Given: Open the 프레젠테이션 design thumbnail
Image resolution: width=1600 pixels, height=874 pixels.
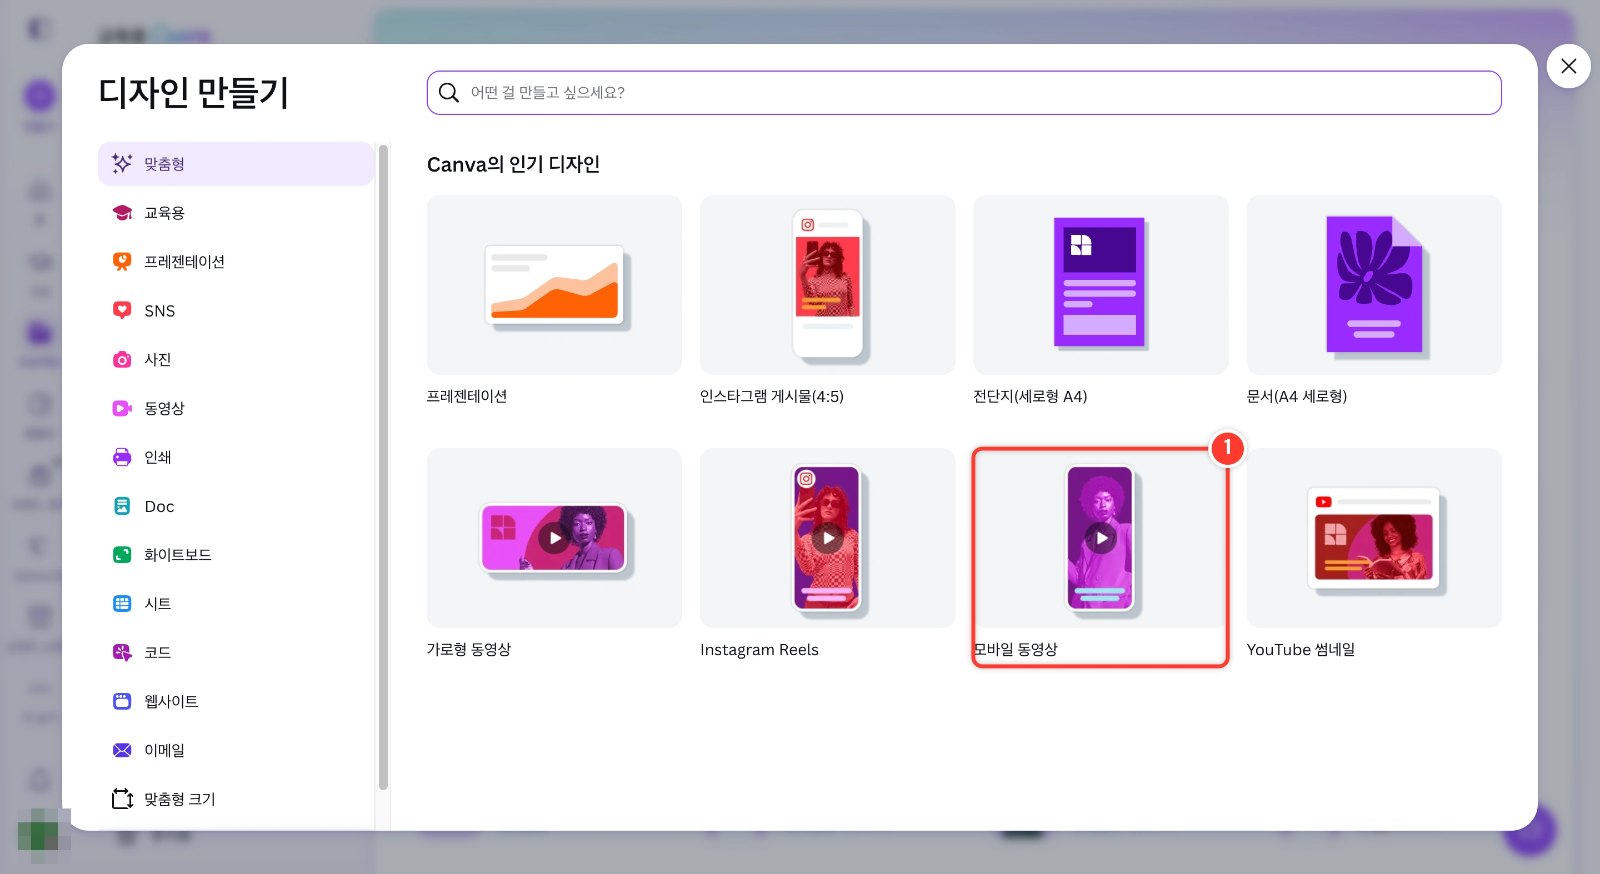Looking at the screenshot, I should click(x=554, y=285).
